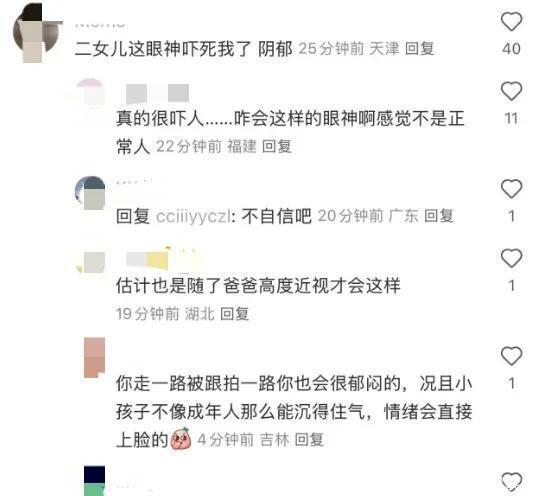Open the pink avatar on the Jilin comment

click(94, 358)
